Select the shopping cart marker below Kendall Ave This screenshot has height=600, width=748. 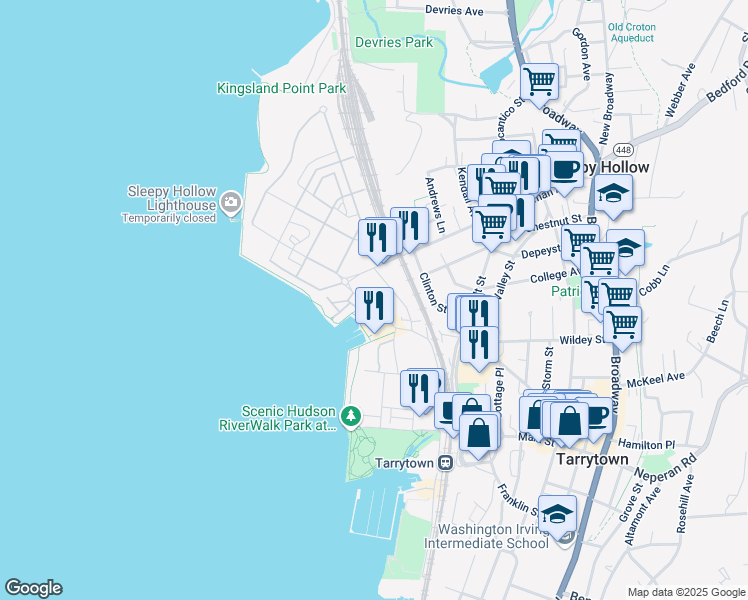point(491,225)
